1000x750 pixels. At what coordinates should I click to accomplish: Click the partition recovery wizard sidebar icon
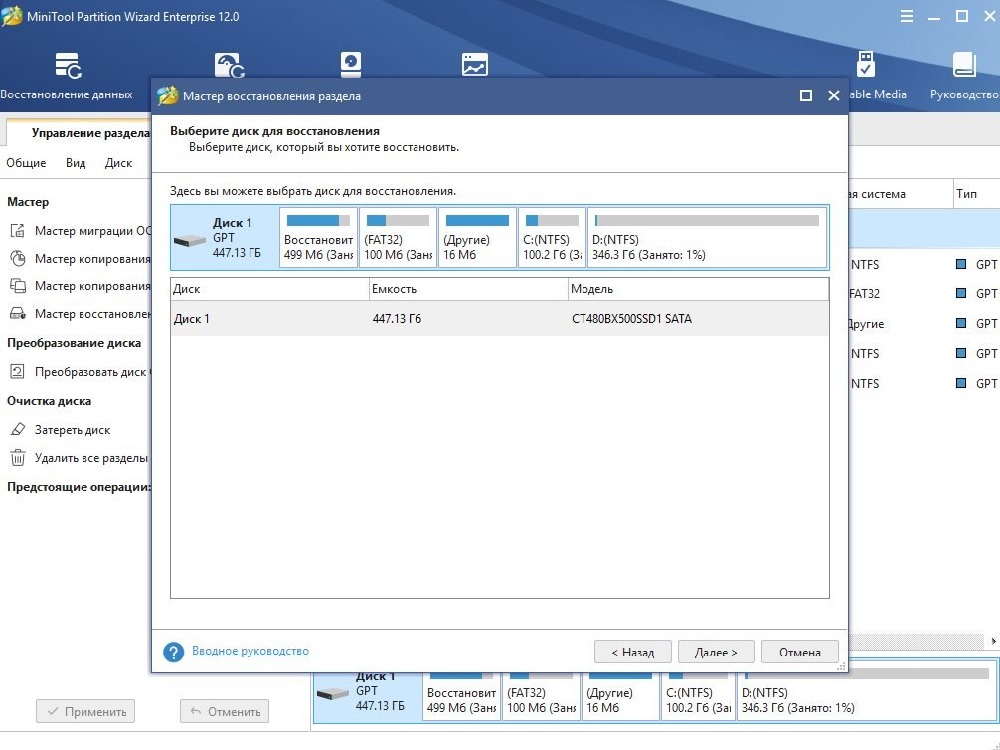[18, 313]
